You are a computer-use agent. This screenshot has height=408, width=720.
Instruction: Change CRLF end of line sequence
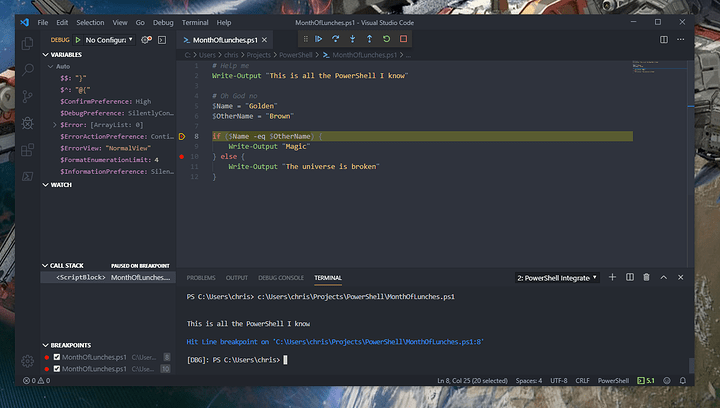[x=582, y=380]
